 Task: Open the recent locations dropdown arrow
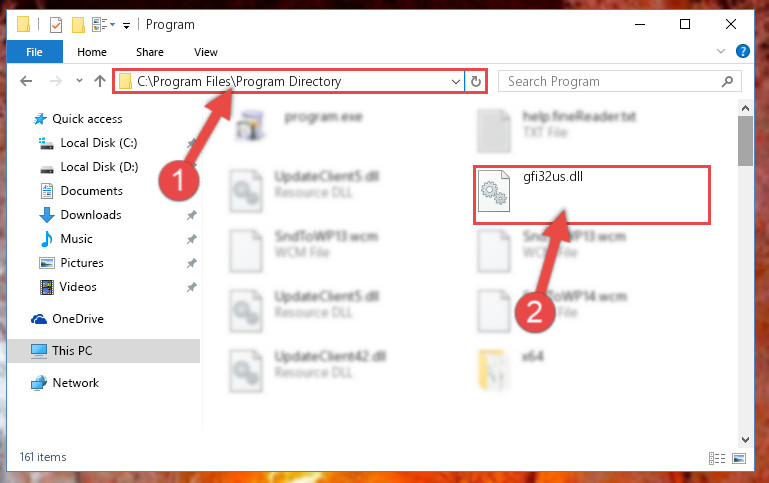79,81
